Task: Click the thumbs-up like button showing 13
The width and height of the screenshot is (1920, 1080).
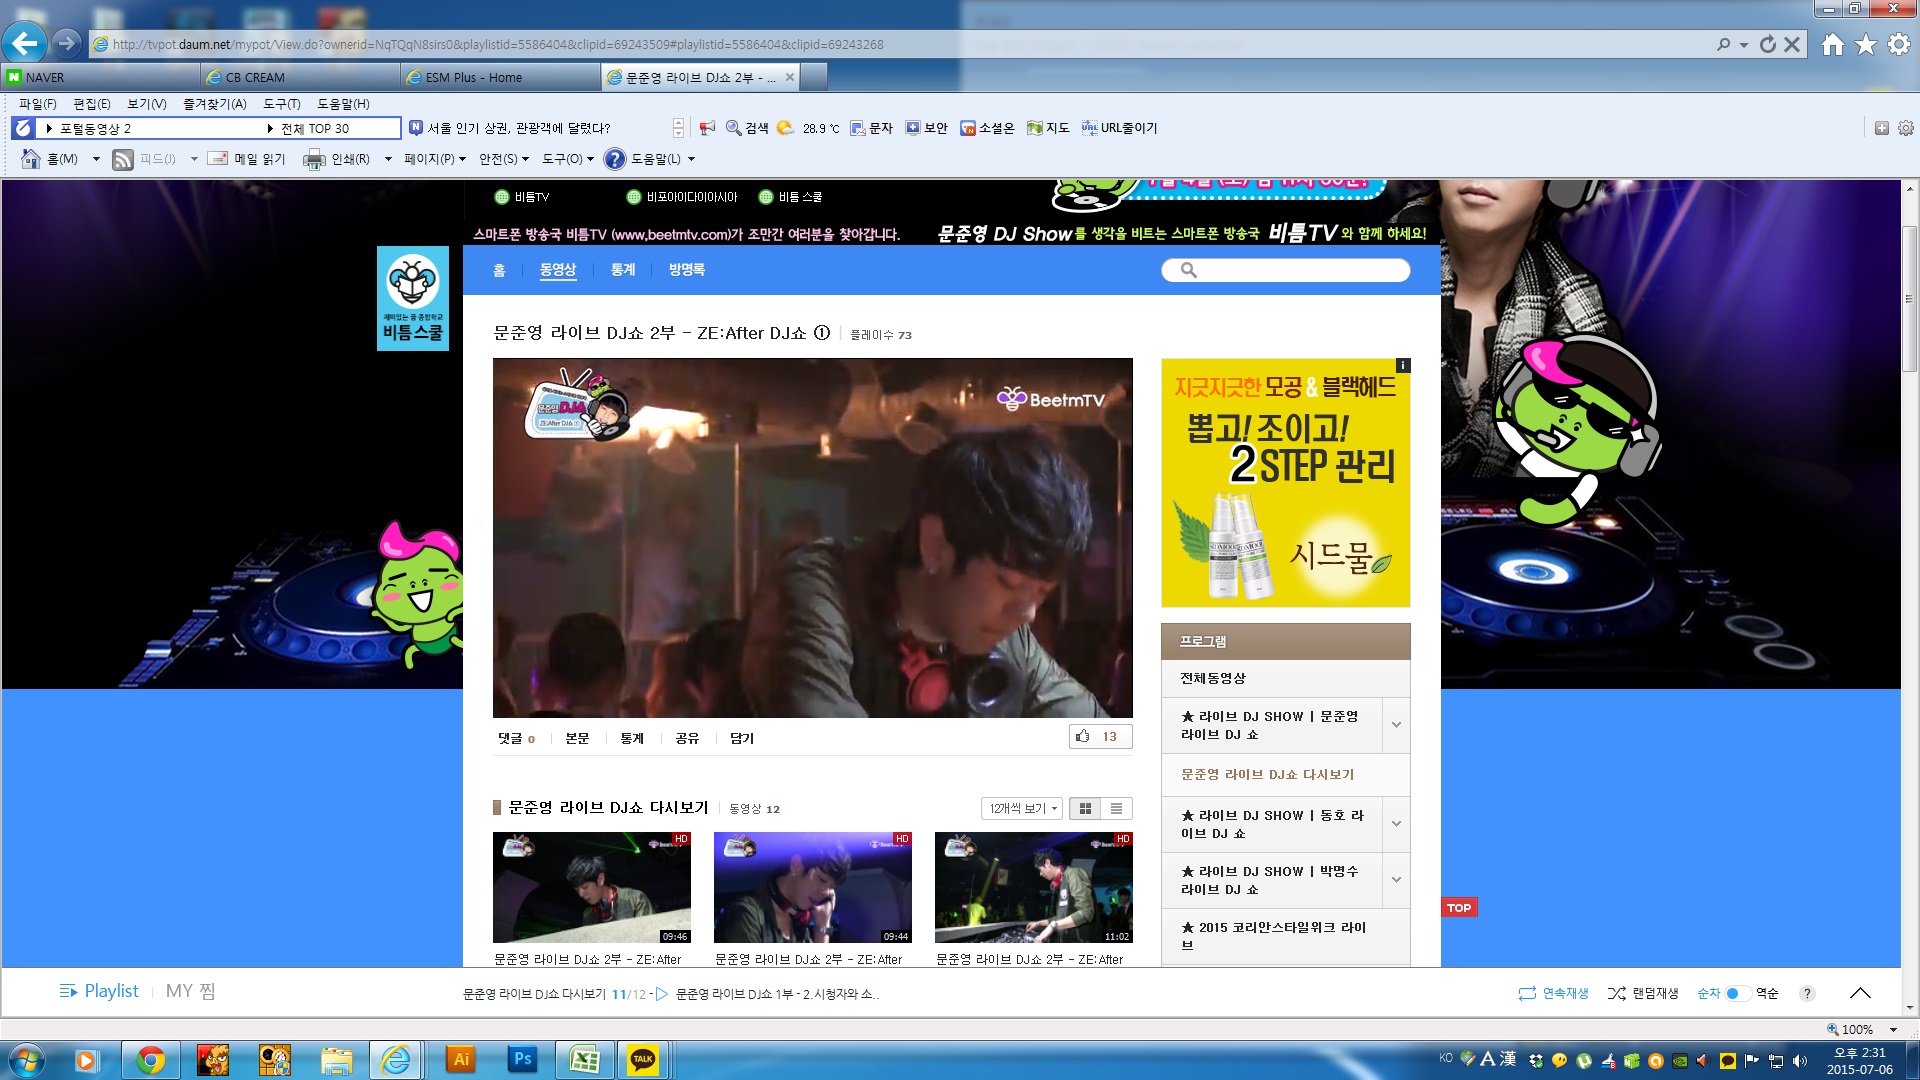Action: click(x=1100, y=737)
